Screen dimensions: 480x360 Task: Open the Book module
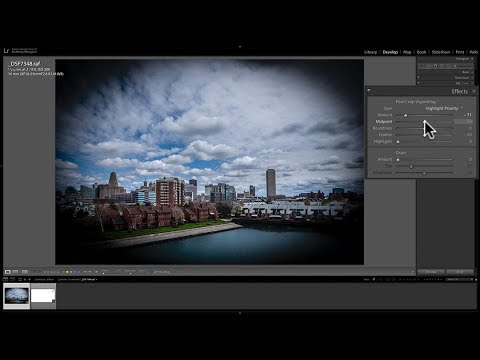(x=421, y=52)
